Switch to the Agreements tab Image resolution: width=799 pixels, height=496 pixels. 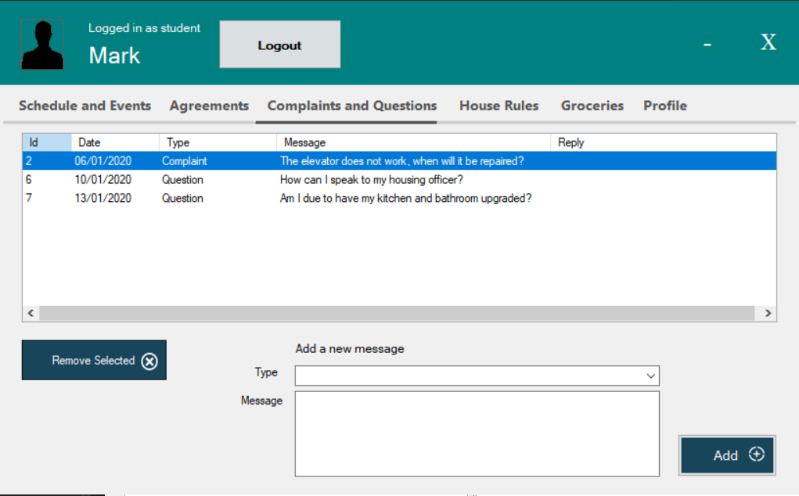tap(209, 106)
